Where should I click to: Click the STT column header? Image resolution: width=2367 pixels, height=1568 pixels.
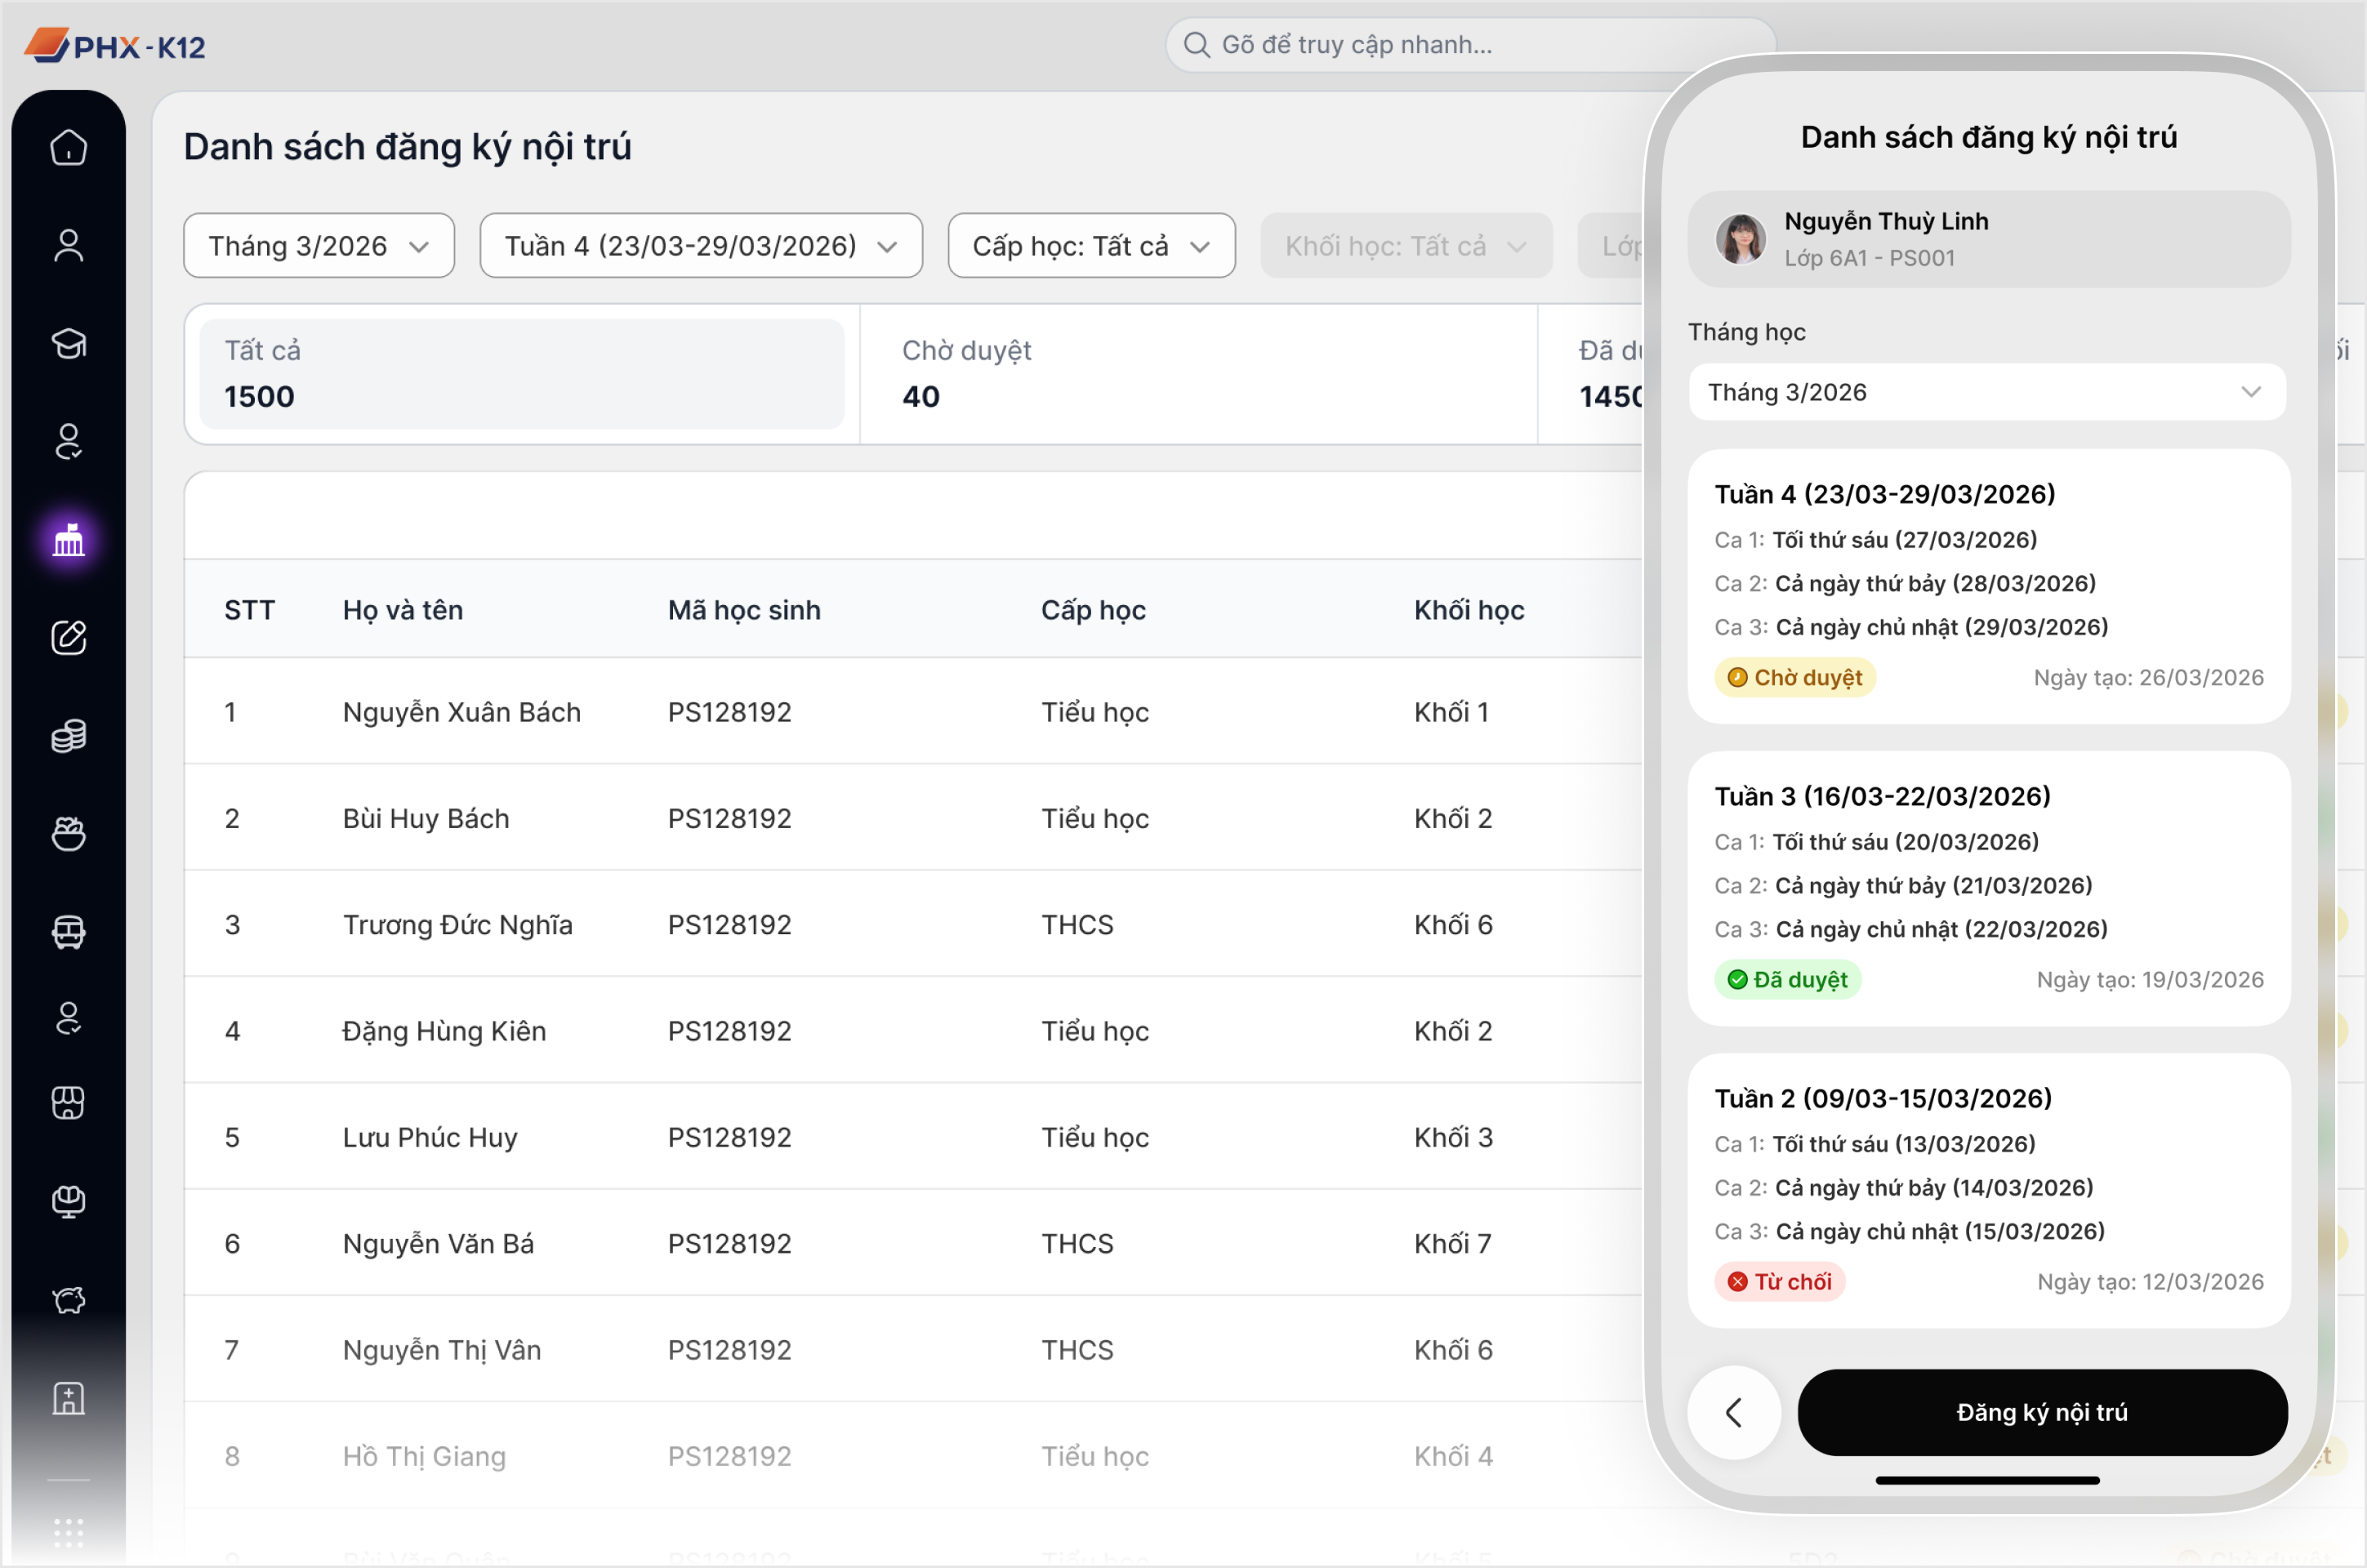pos(249,610)
